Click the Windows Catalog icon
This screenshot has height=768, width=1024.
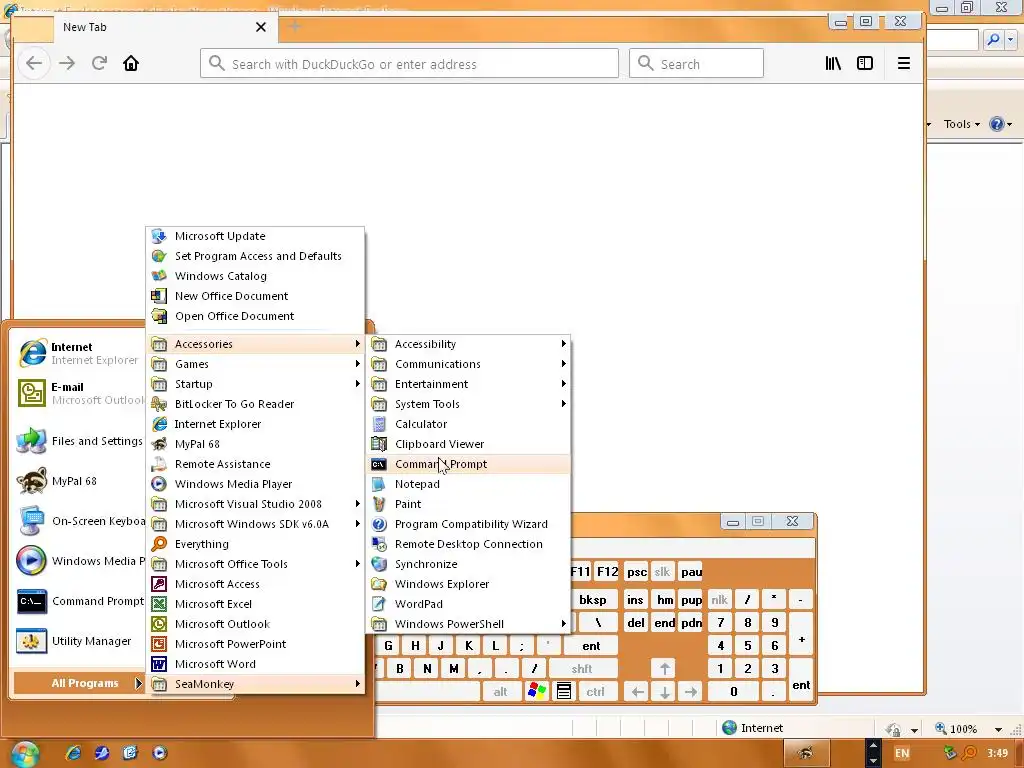tap(159, 276)
